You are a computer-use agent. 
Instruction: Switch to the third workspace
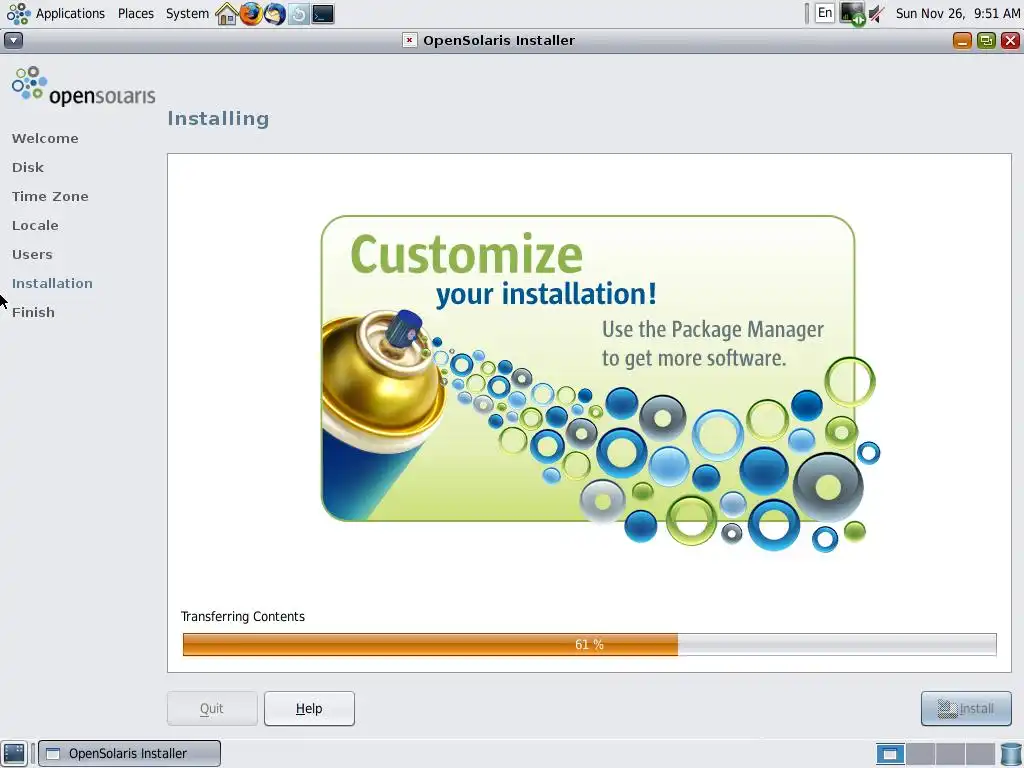950,754
